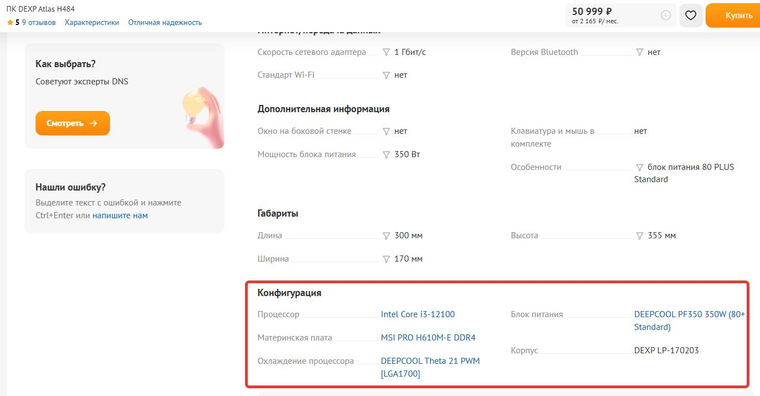Add product to favorites with heart icon
The image size is (760, 396).
(691, 16)
